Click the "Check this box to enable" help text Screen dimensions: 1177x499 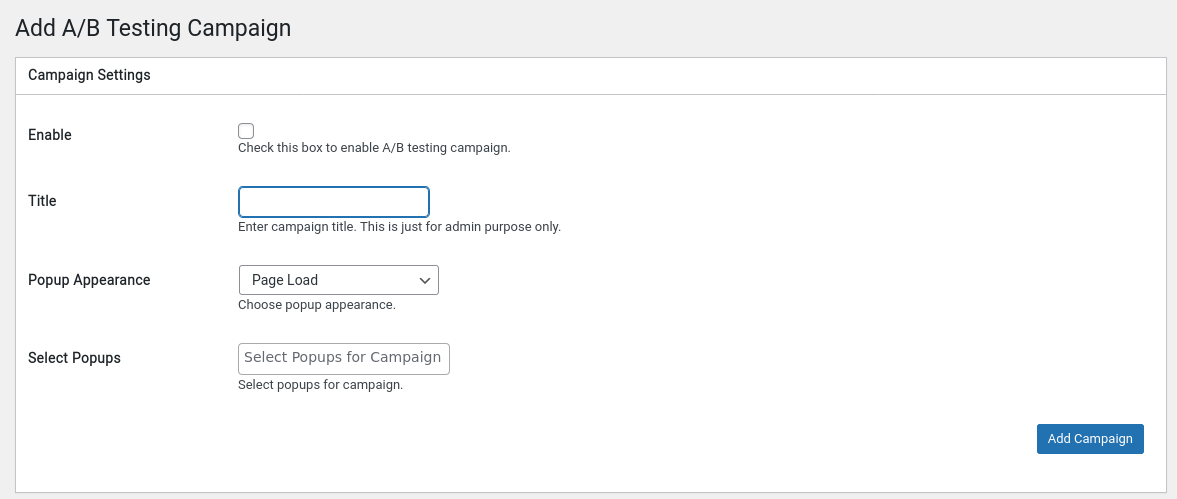tap(308, 148)
